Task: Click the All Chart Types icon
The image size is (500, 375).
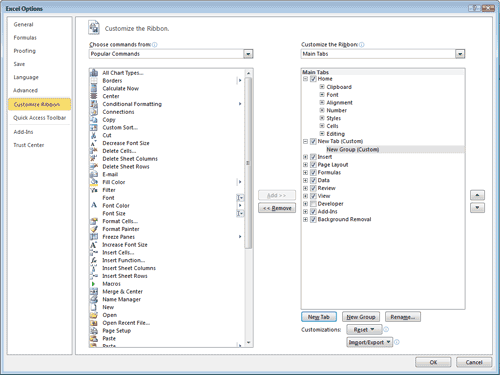Action: [x=94, y=73]
